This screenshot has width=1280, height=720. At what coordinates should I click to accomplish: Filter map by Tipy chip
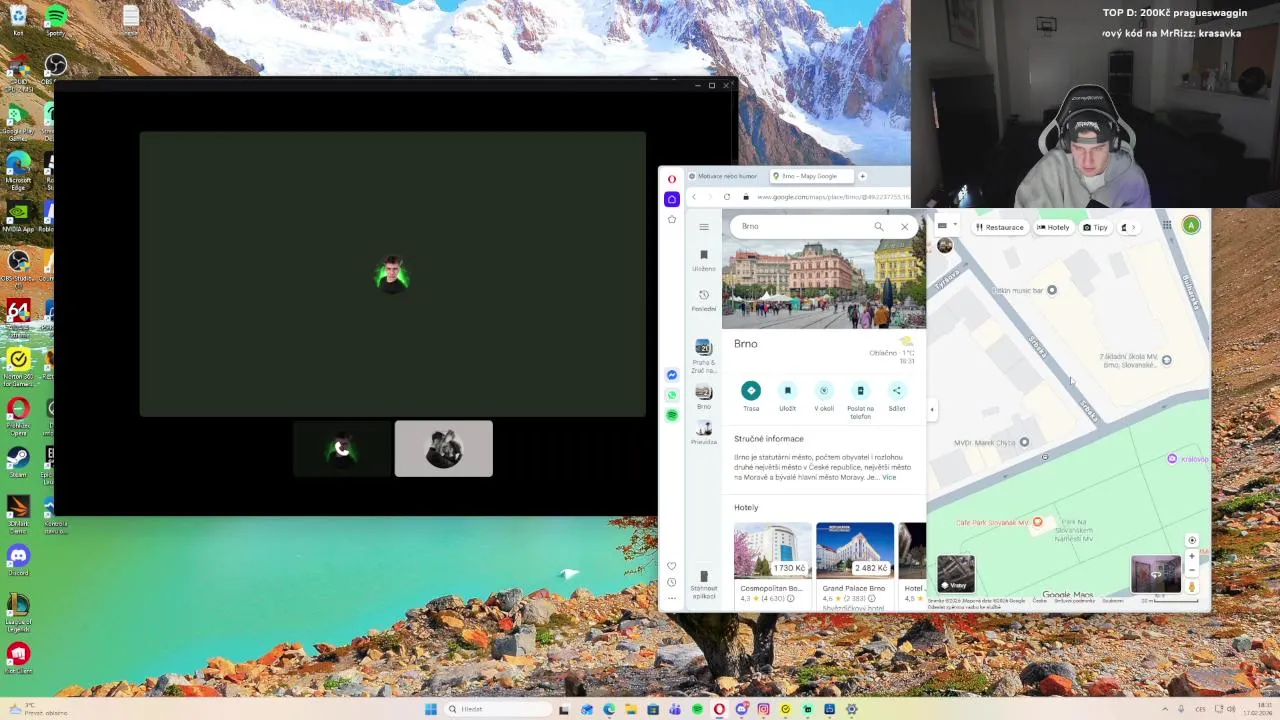click(1095, 228)
